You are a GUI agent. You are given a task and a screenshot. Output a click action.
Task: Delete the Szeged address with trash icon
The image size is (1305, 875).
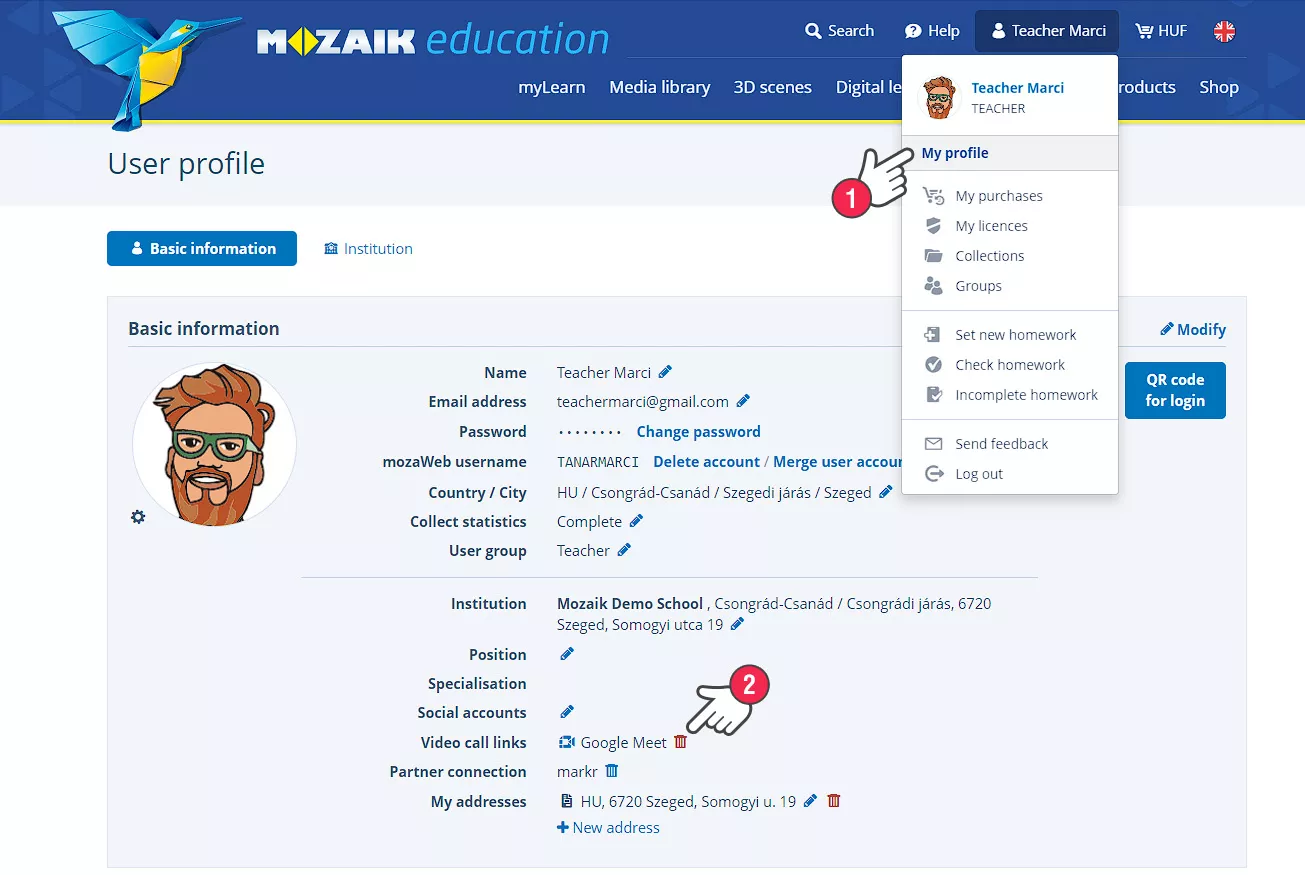coord(834,801)
